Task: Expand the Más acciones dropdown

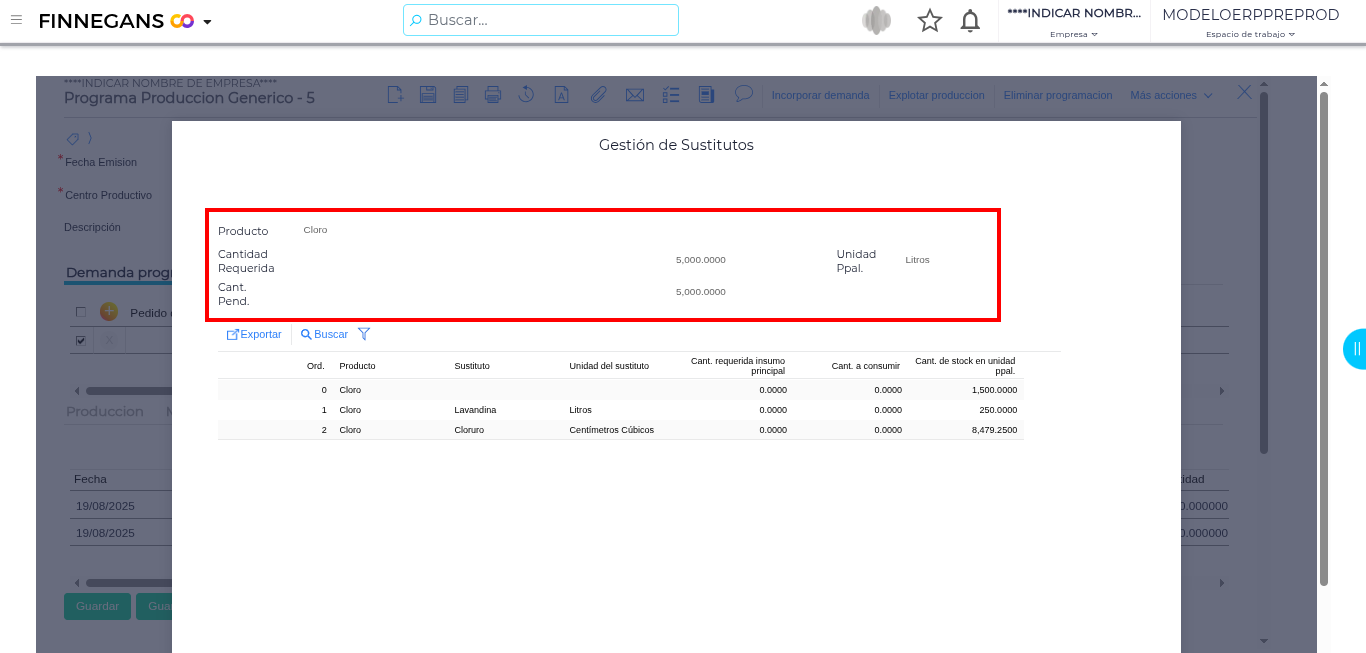Action: [1171, 95]
